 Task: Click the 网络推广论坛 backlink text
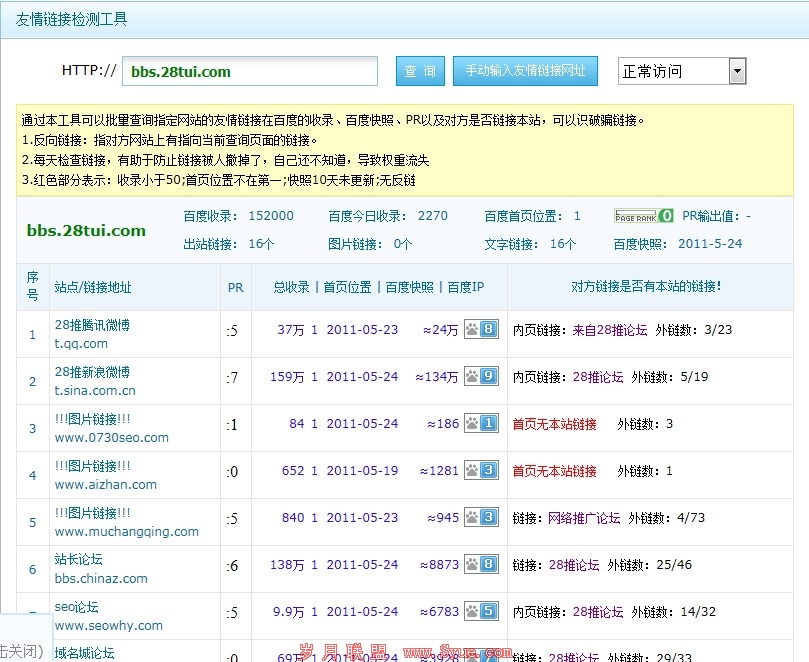point(584,518)
